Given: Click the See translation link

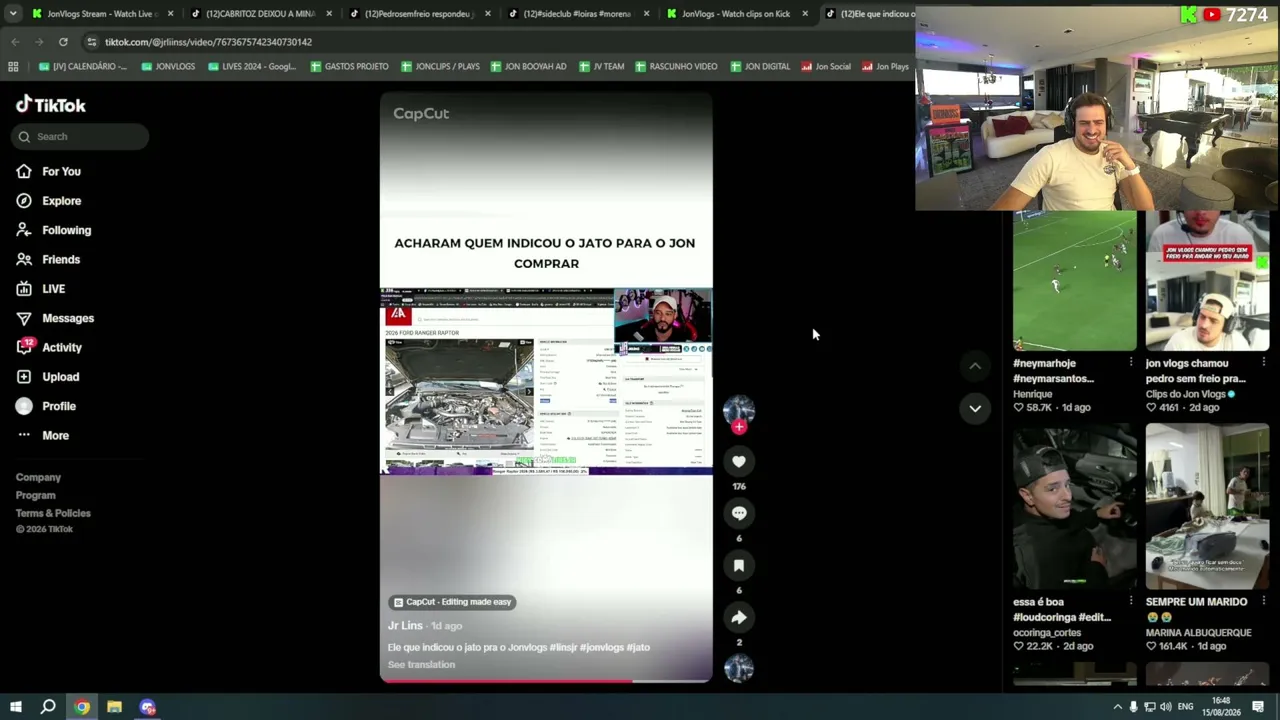Looking at the screenshot, I should pyautogui.click(x=421, y=665).
